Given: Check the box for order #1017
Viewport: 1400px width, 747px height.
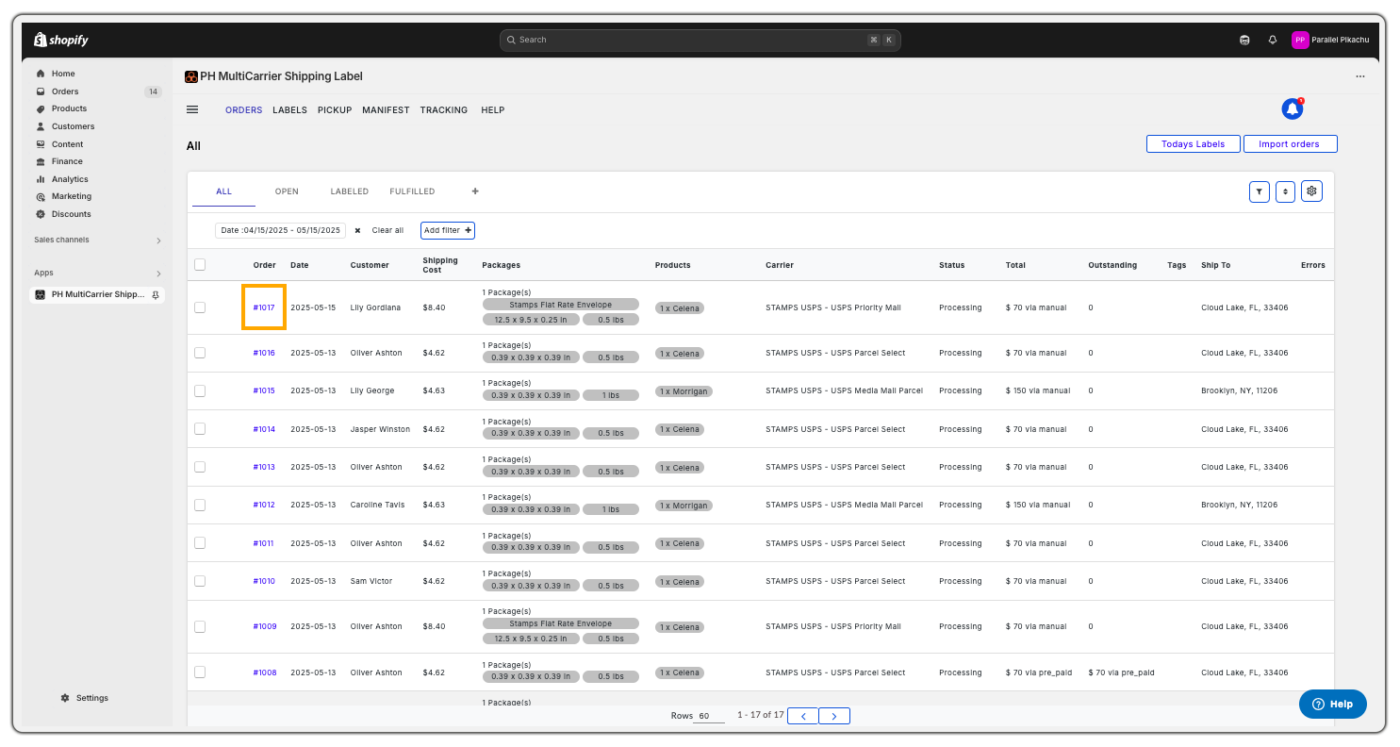Looking at the screenshot, I should point(200,308).
